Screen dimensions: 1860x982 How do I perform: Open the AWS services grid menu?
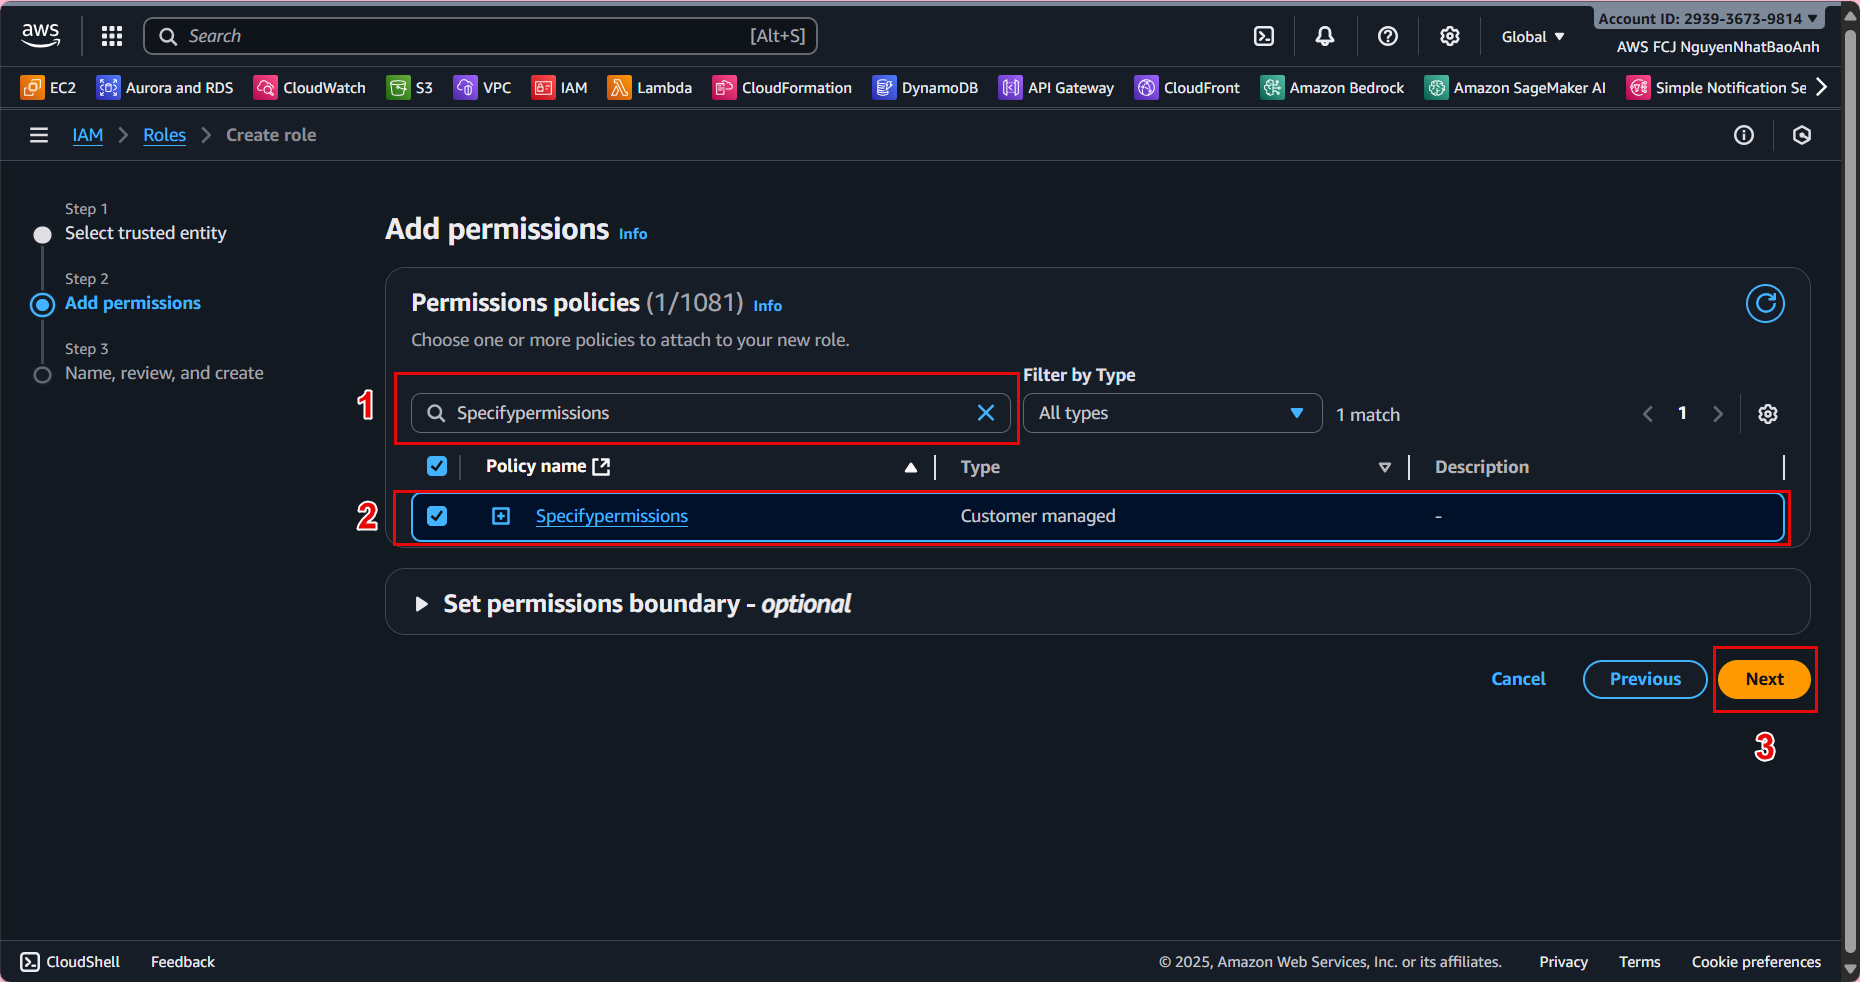point(112,36)
